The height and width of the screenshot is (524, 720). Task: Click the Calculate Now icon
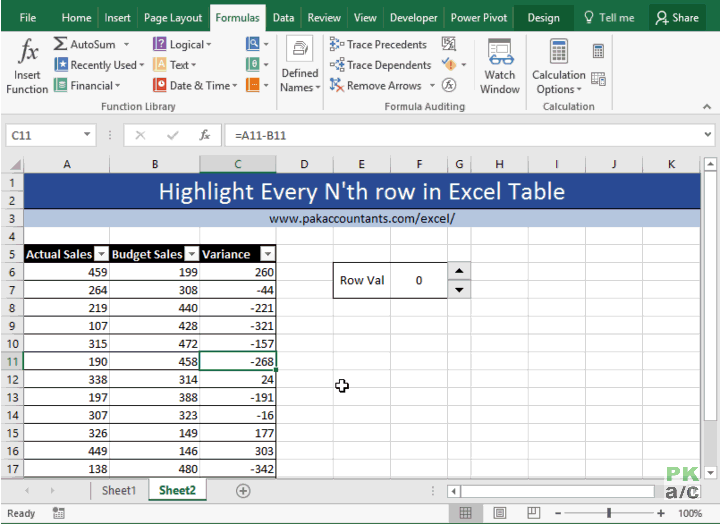[x=598, y=51]
